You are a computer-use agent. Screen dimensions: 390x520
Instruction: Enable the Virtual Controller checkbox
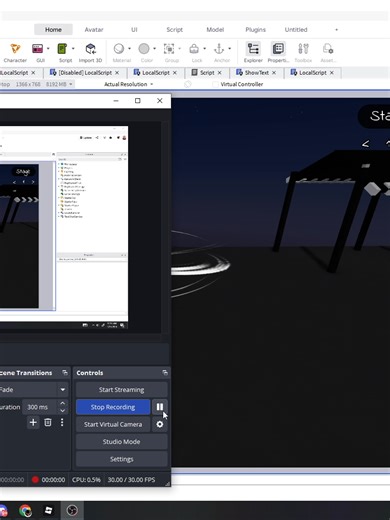click(x=215, y=84)
